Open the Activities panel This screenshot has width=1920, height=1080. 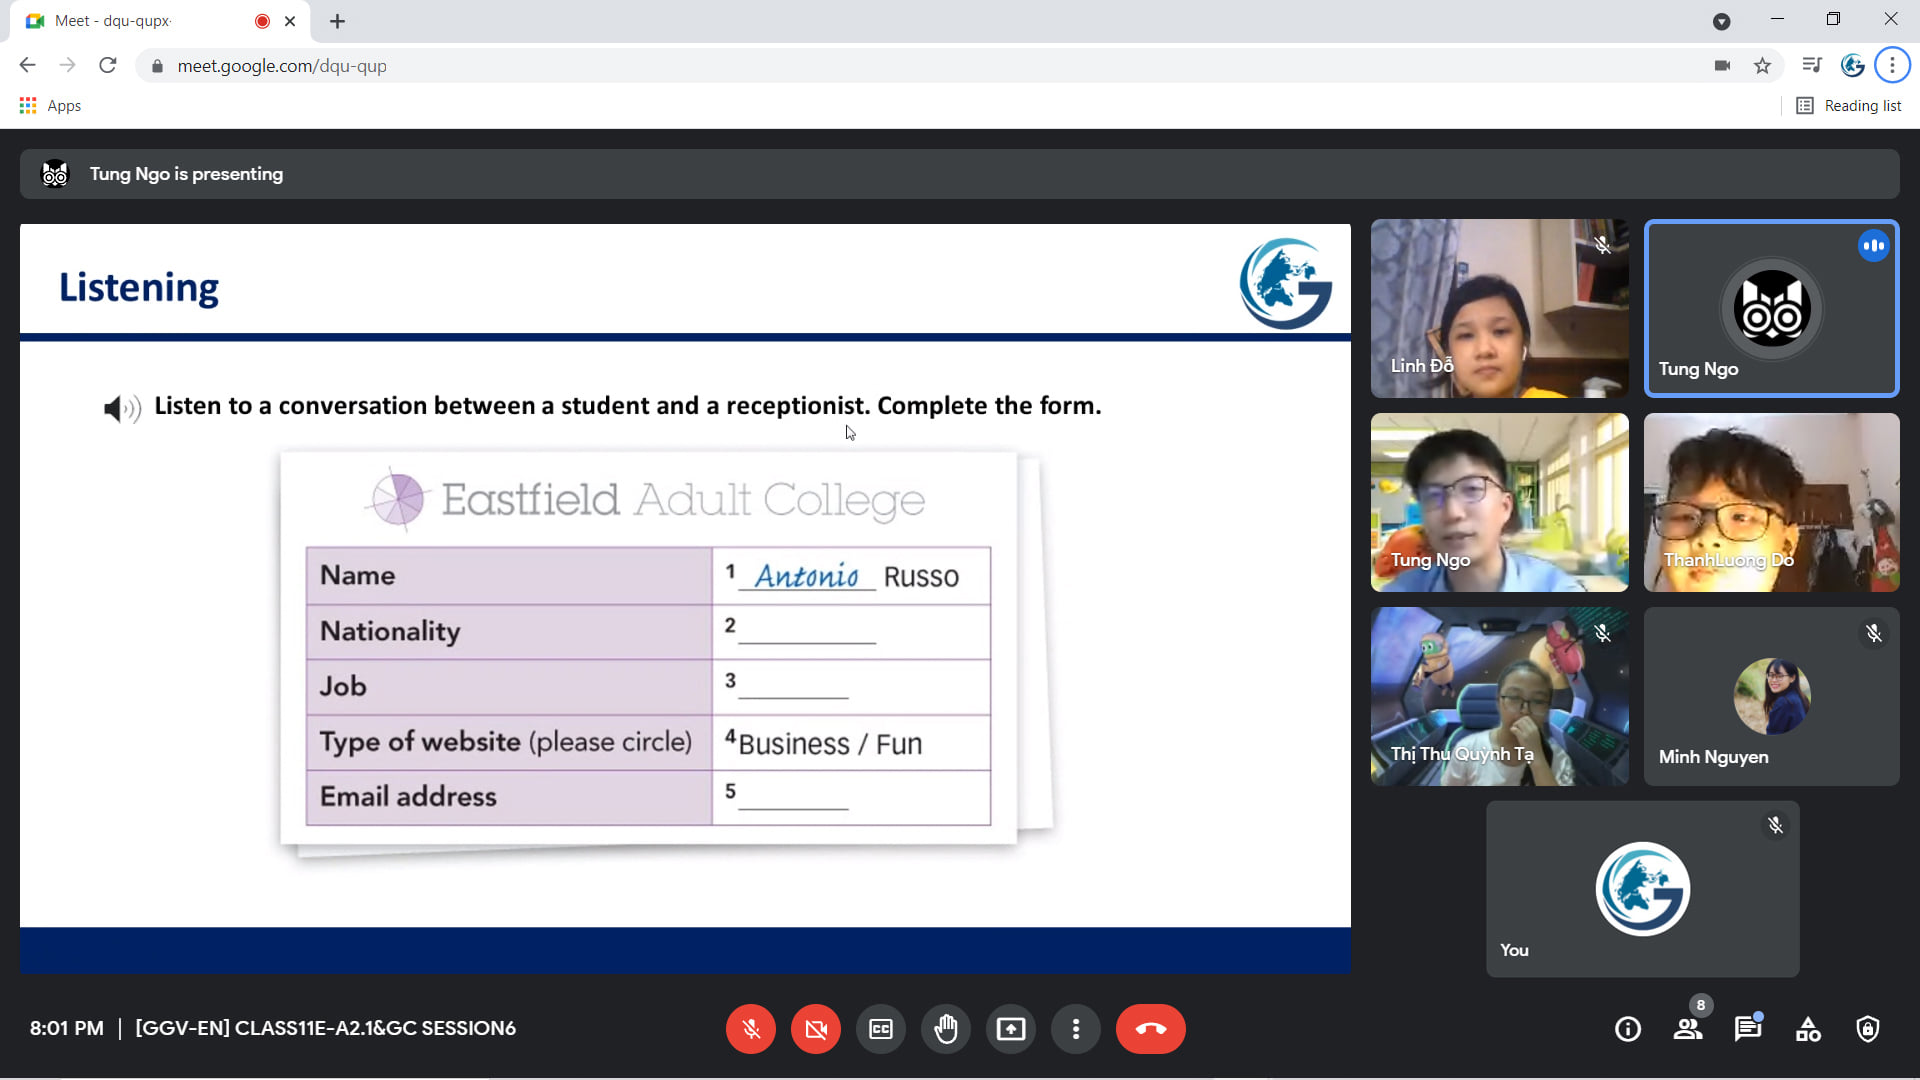point(1808,1029)
